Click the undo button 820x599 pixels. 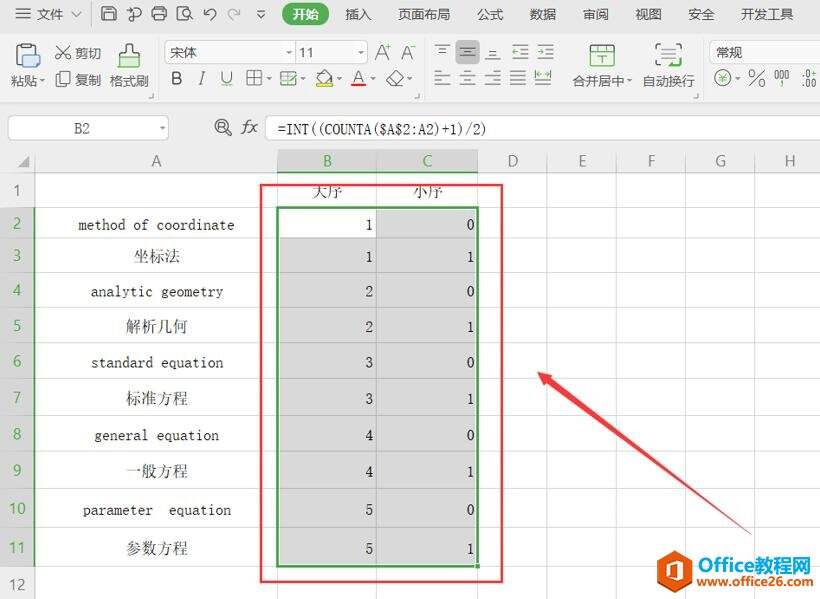pos(208,12)
